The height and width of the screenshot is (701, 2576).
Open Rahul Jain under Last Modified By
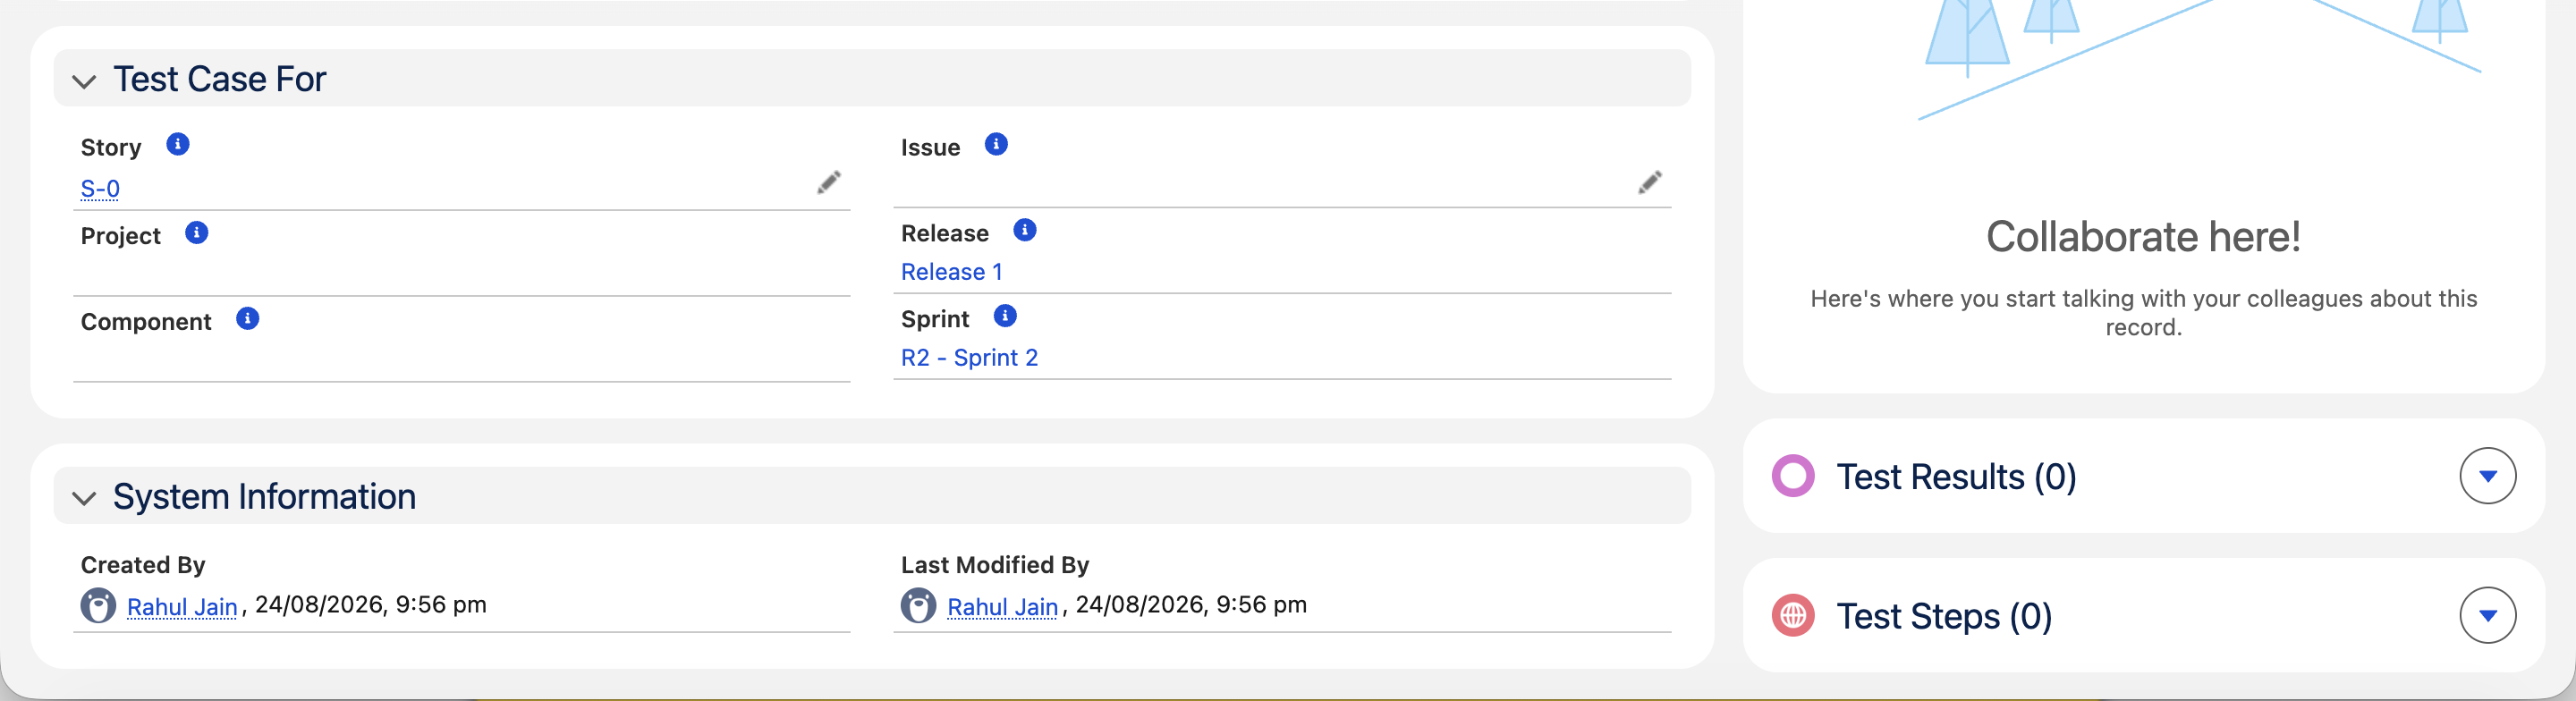click(1002, 607)
